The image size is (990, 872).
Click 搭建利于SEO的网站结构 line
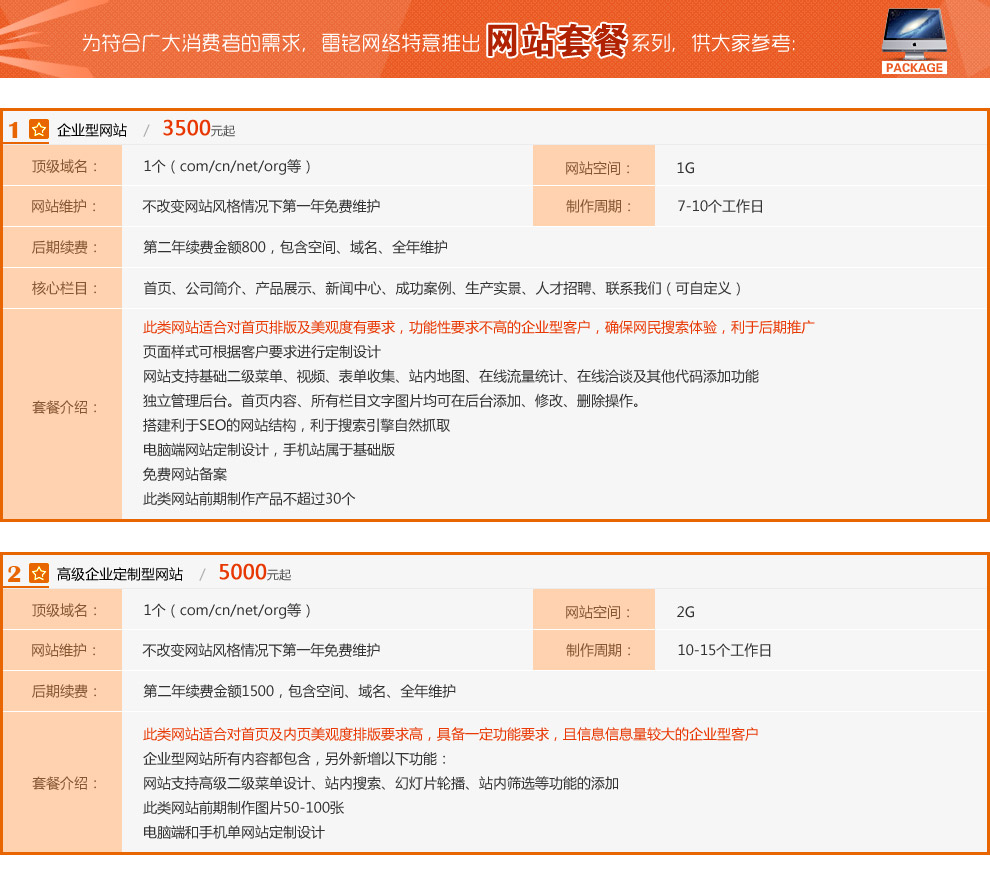coord(297,426)
